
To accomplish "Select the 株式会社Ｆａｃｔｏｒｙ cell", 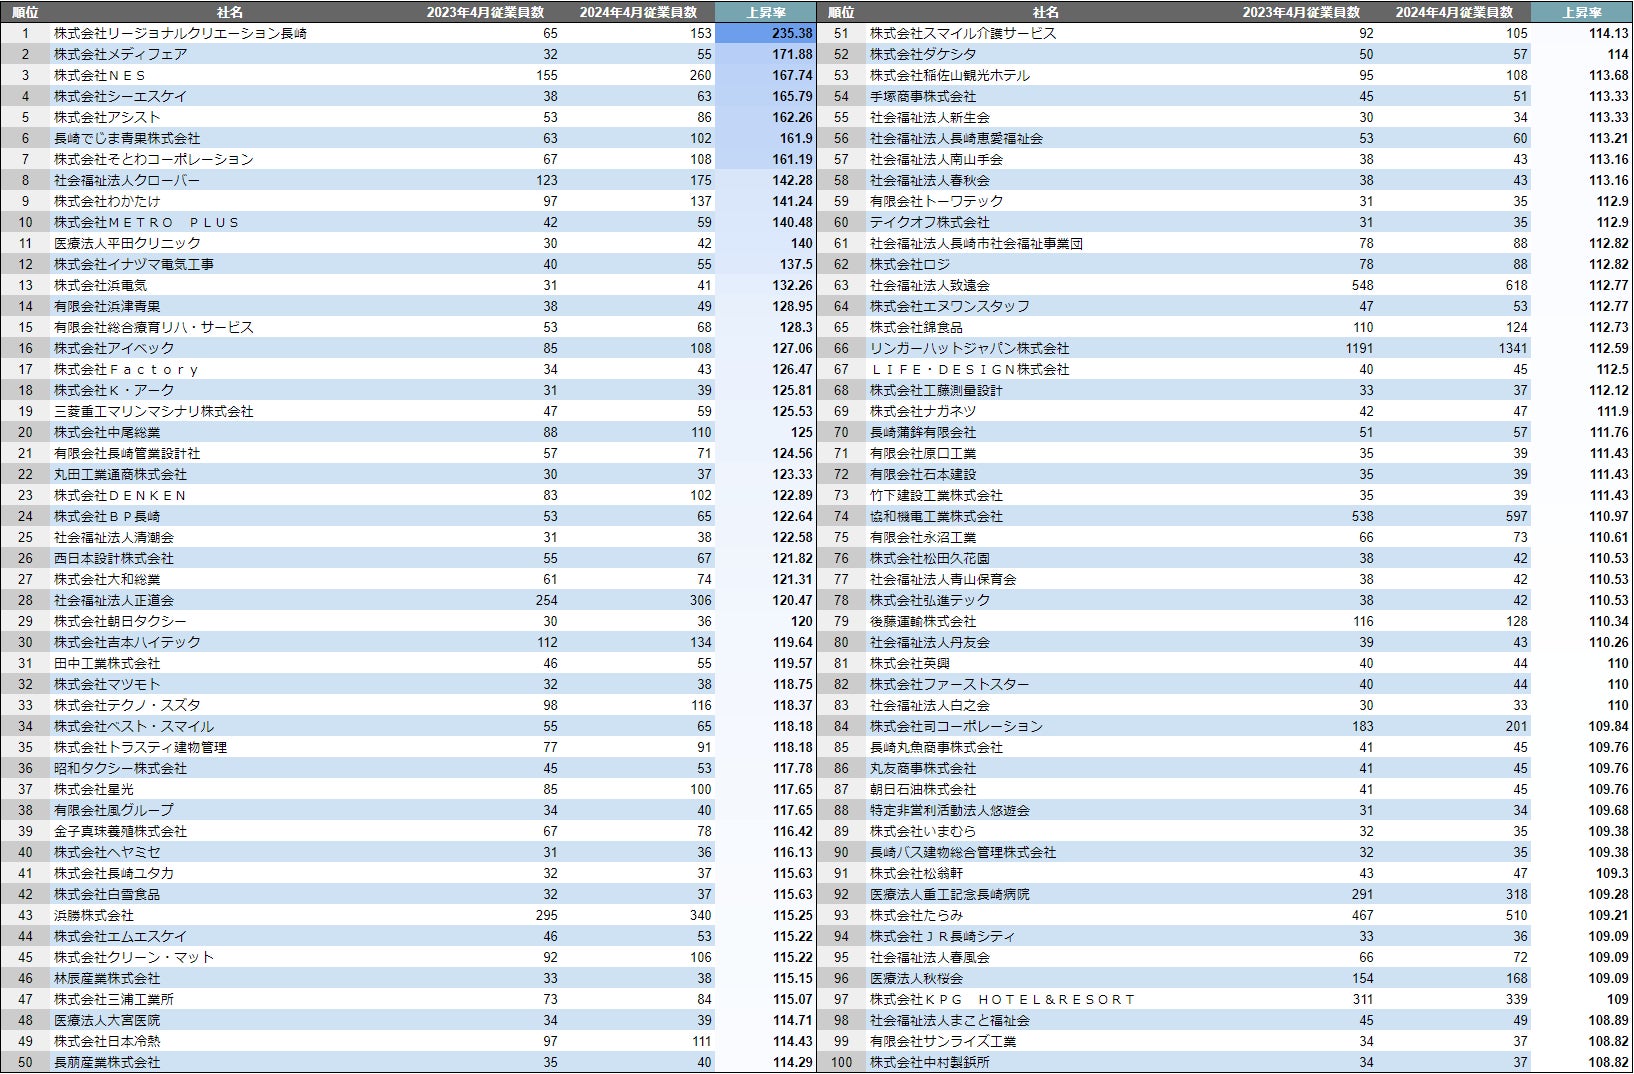I will tap(127, 369).
